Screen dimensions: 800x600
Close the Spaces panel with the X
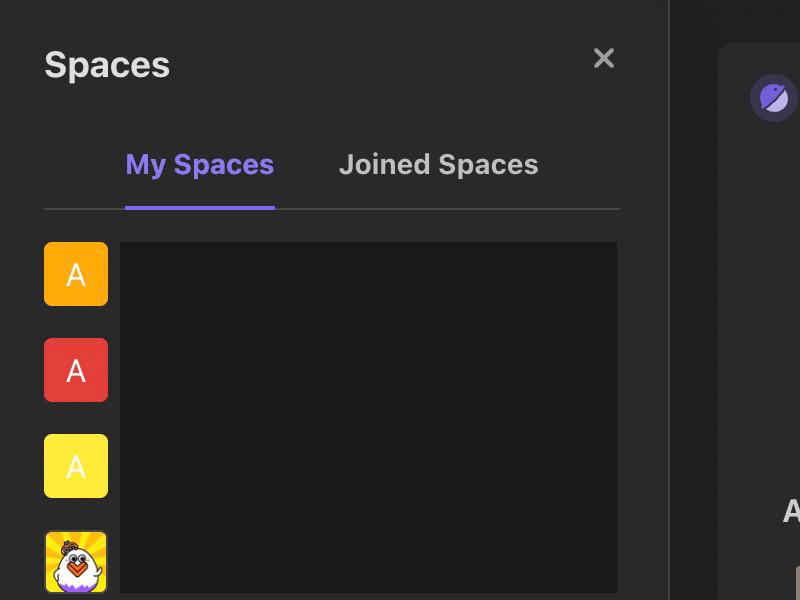(604, 58)
